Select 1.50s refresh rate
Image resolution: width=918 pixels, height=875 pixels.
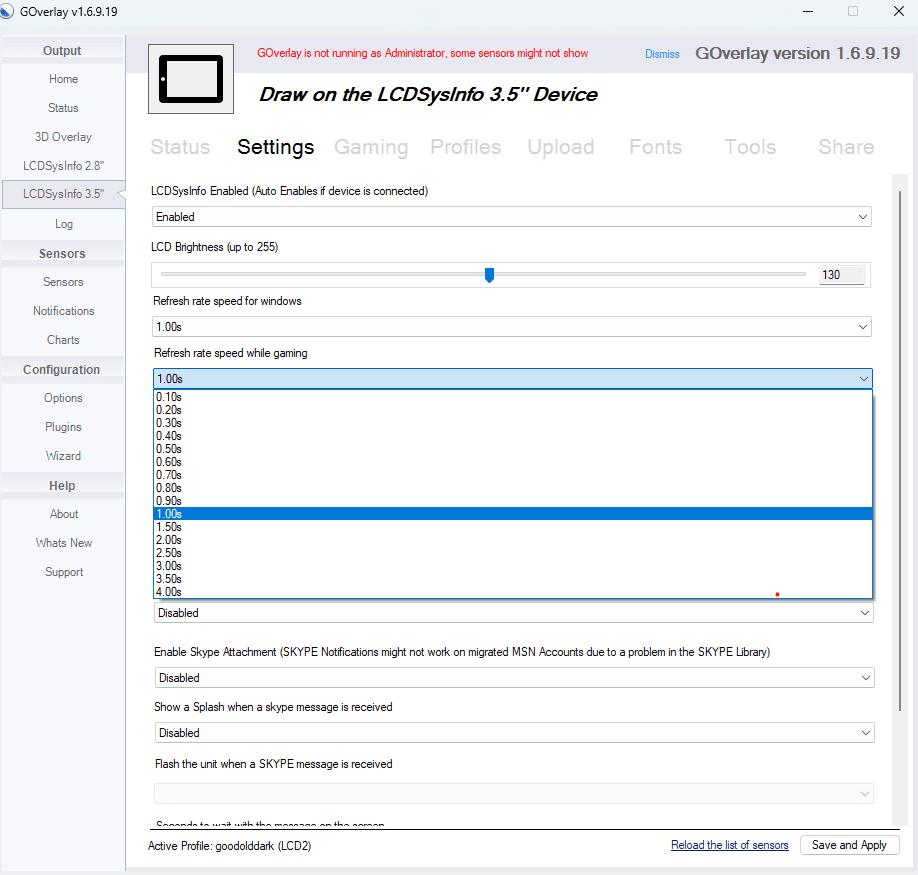click(513, 527)
